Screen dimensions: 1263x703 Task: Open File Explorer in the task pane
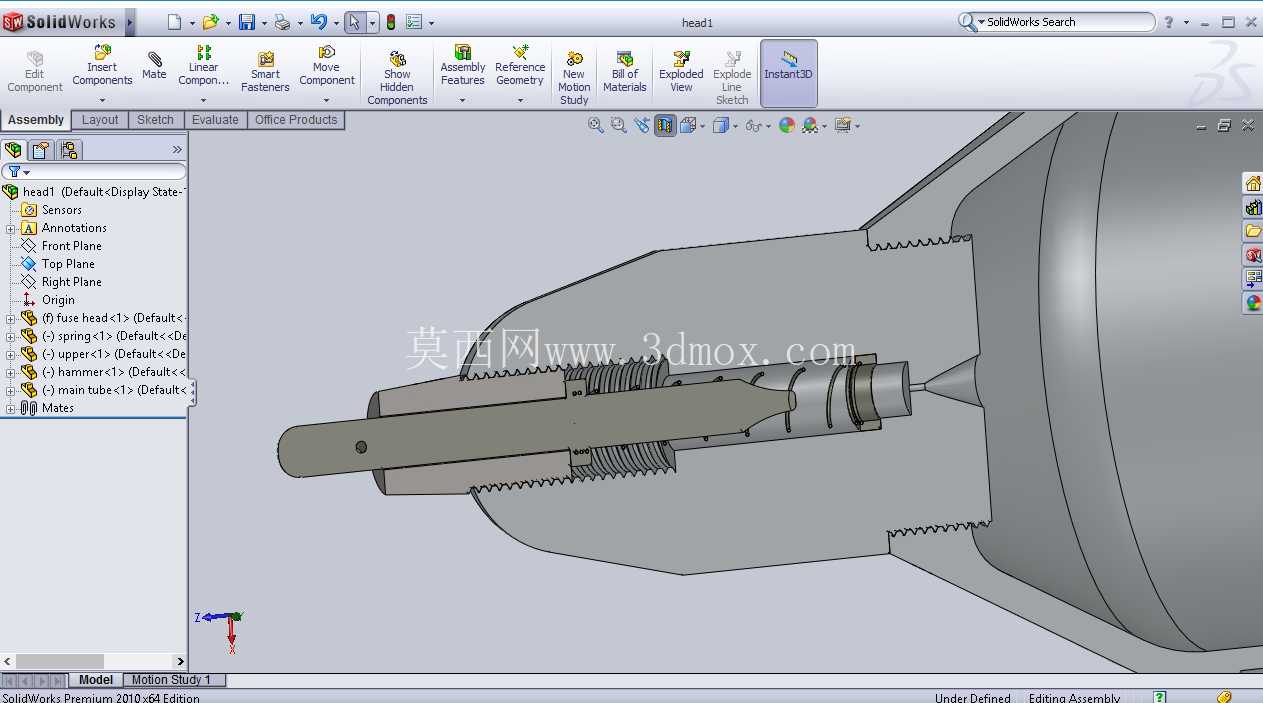(x=1252, y=231)
